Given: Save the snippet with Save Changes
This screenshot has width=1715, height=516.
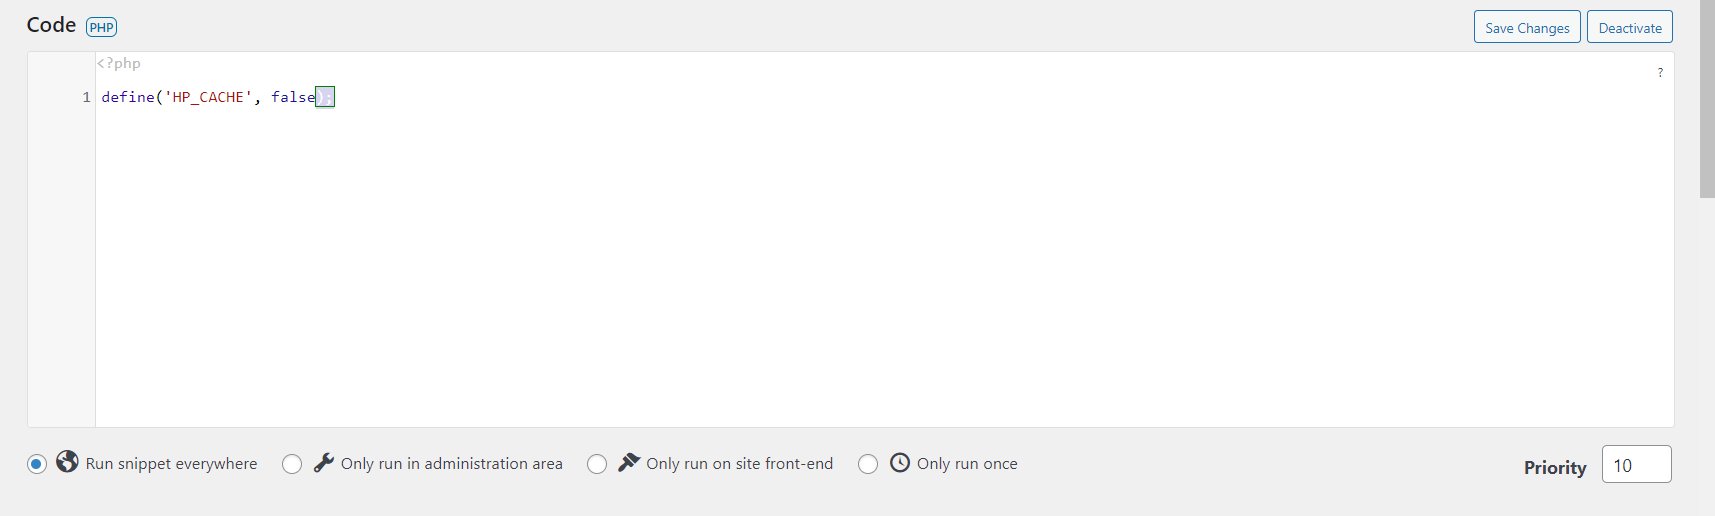Looking at the screenshot, I should coord(1527,27).
